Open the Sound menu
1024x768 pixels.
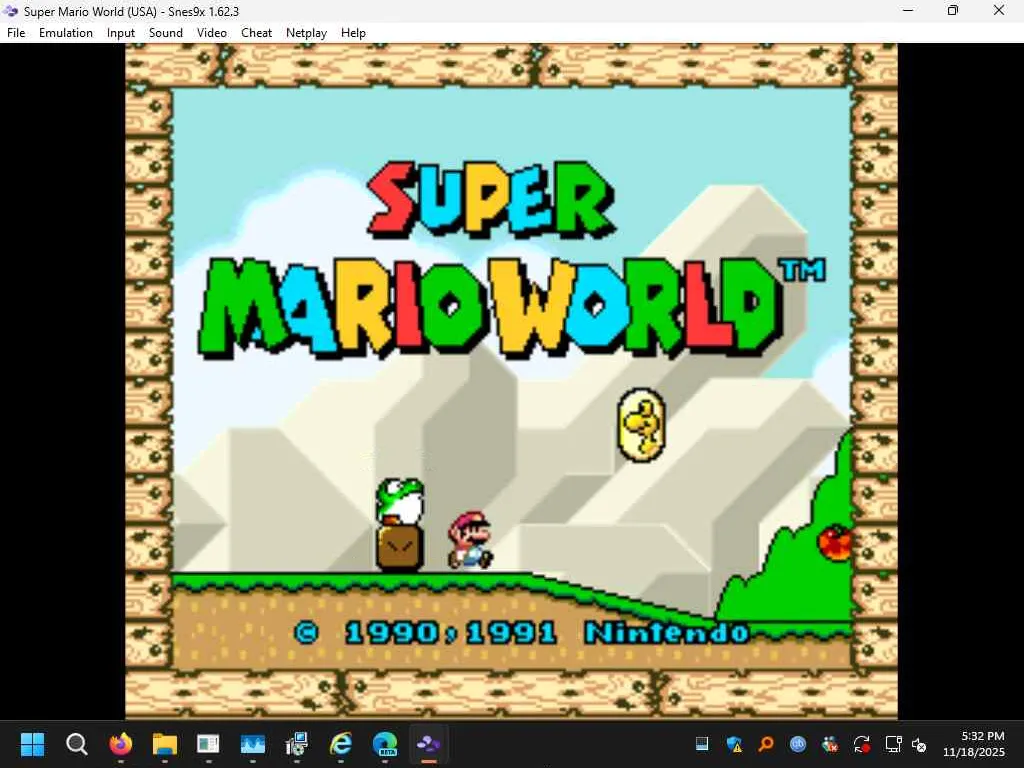pos(166,33)
